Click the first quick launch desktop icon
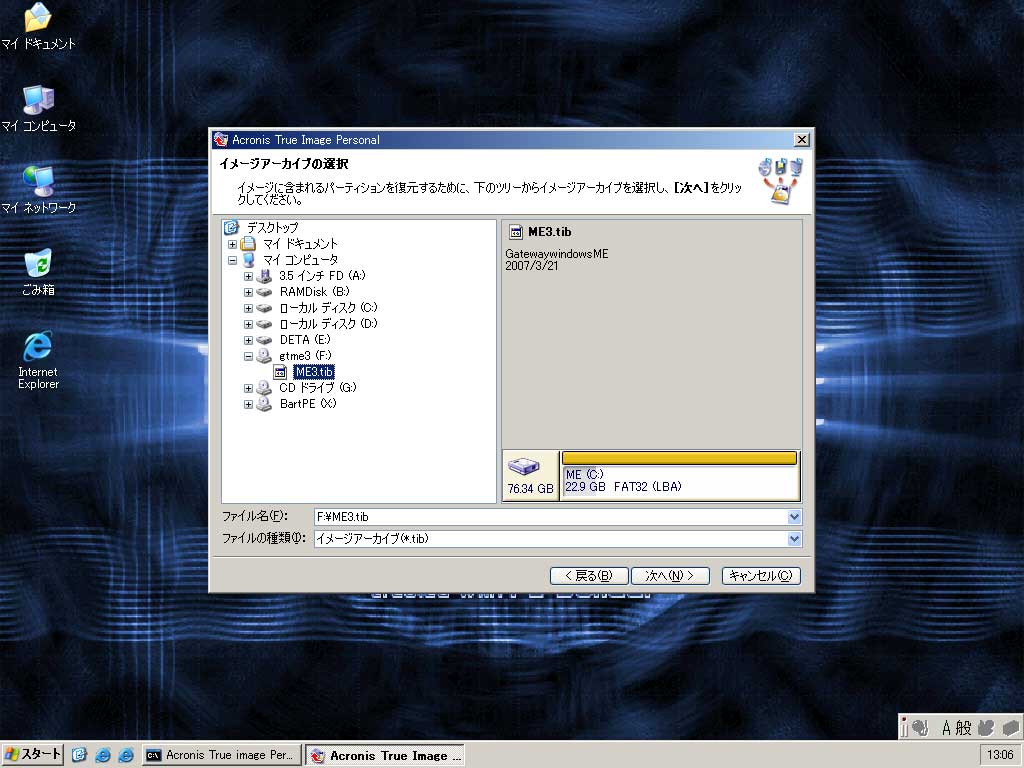 pos(79,755)
